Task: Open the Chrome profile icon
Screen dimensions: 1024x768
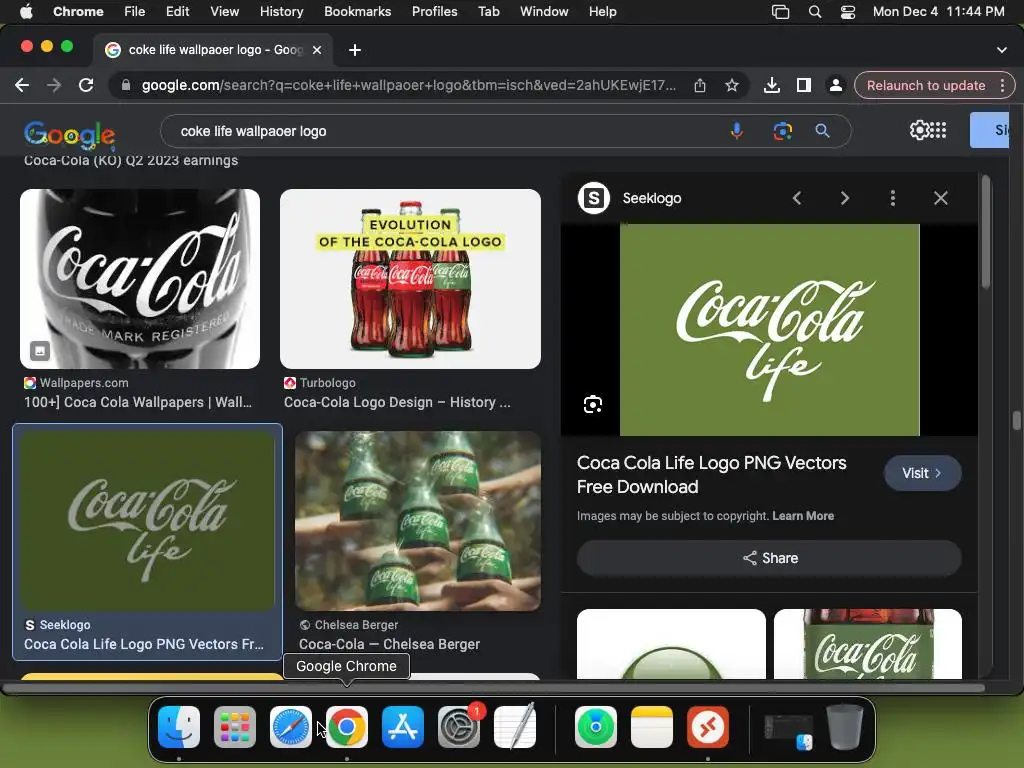Action: click(835, 86)
